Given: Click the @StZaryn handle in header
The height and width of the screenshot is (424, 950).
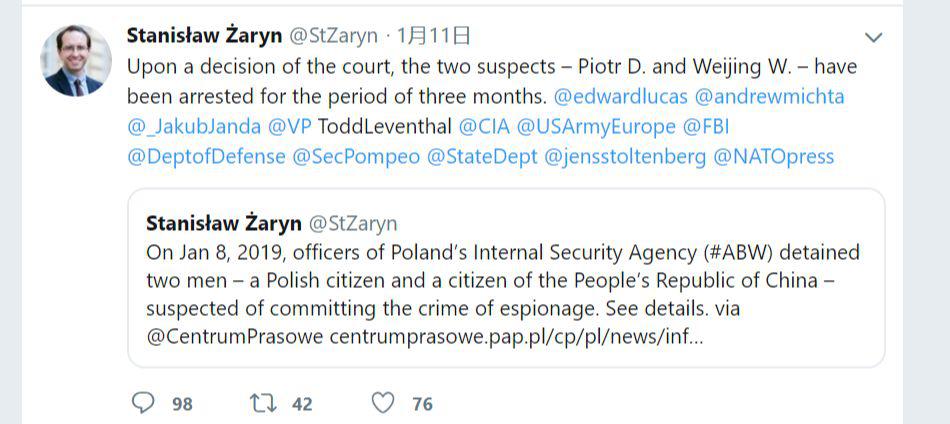Looking at the screenshot, I should [334, 36].
